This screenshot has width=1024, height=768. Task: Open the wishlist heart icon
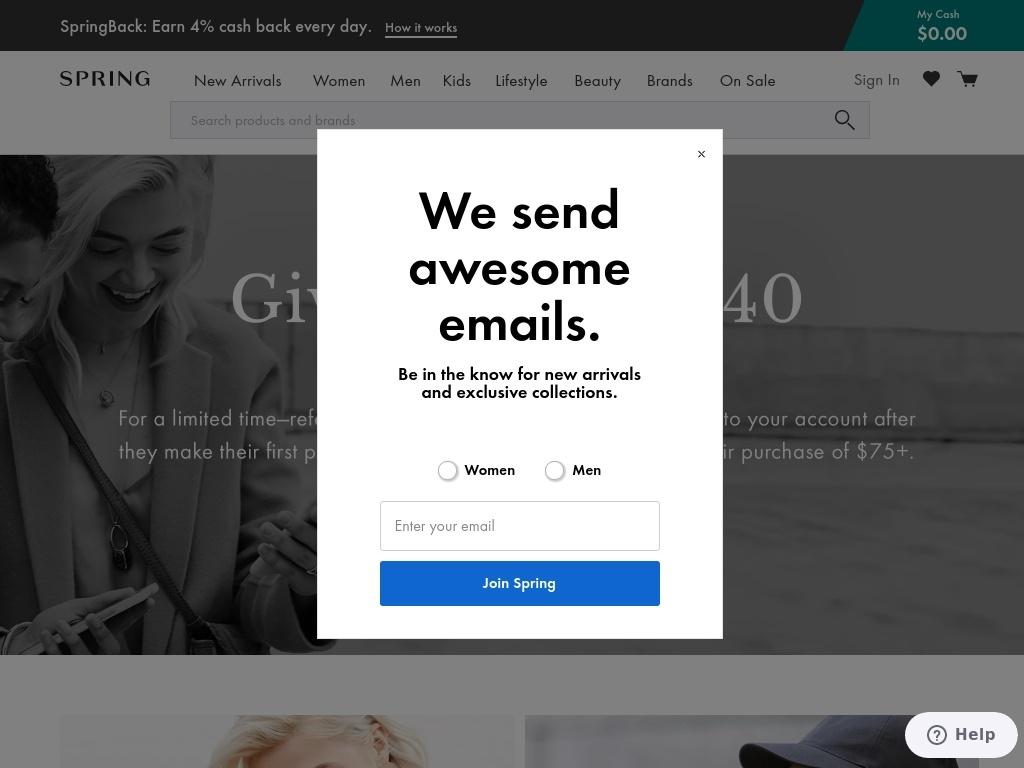[x=931, y=79]
